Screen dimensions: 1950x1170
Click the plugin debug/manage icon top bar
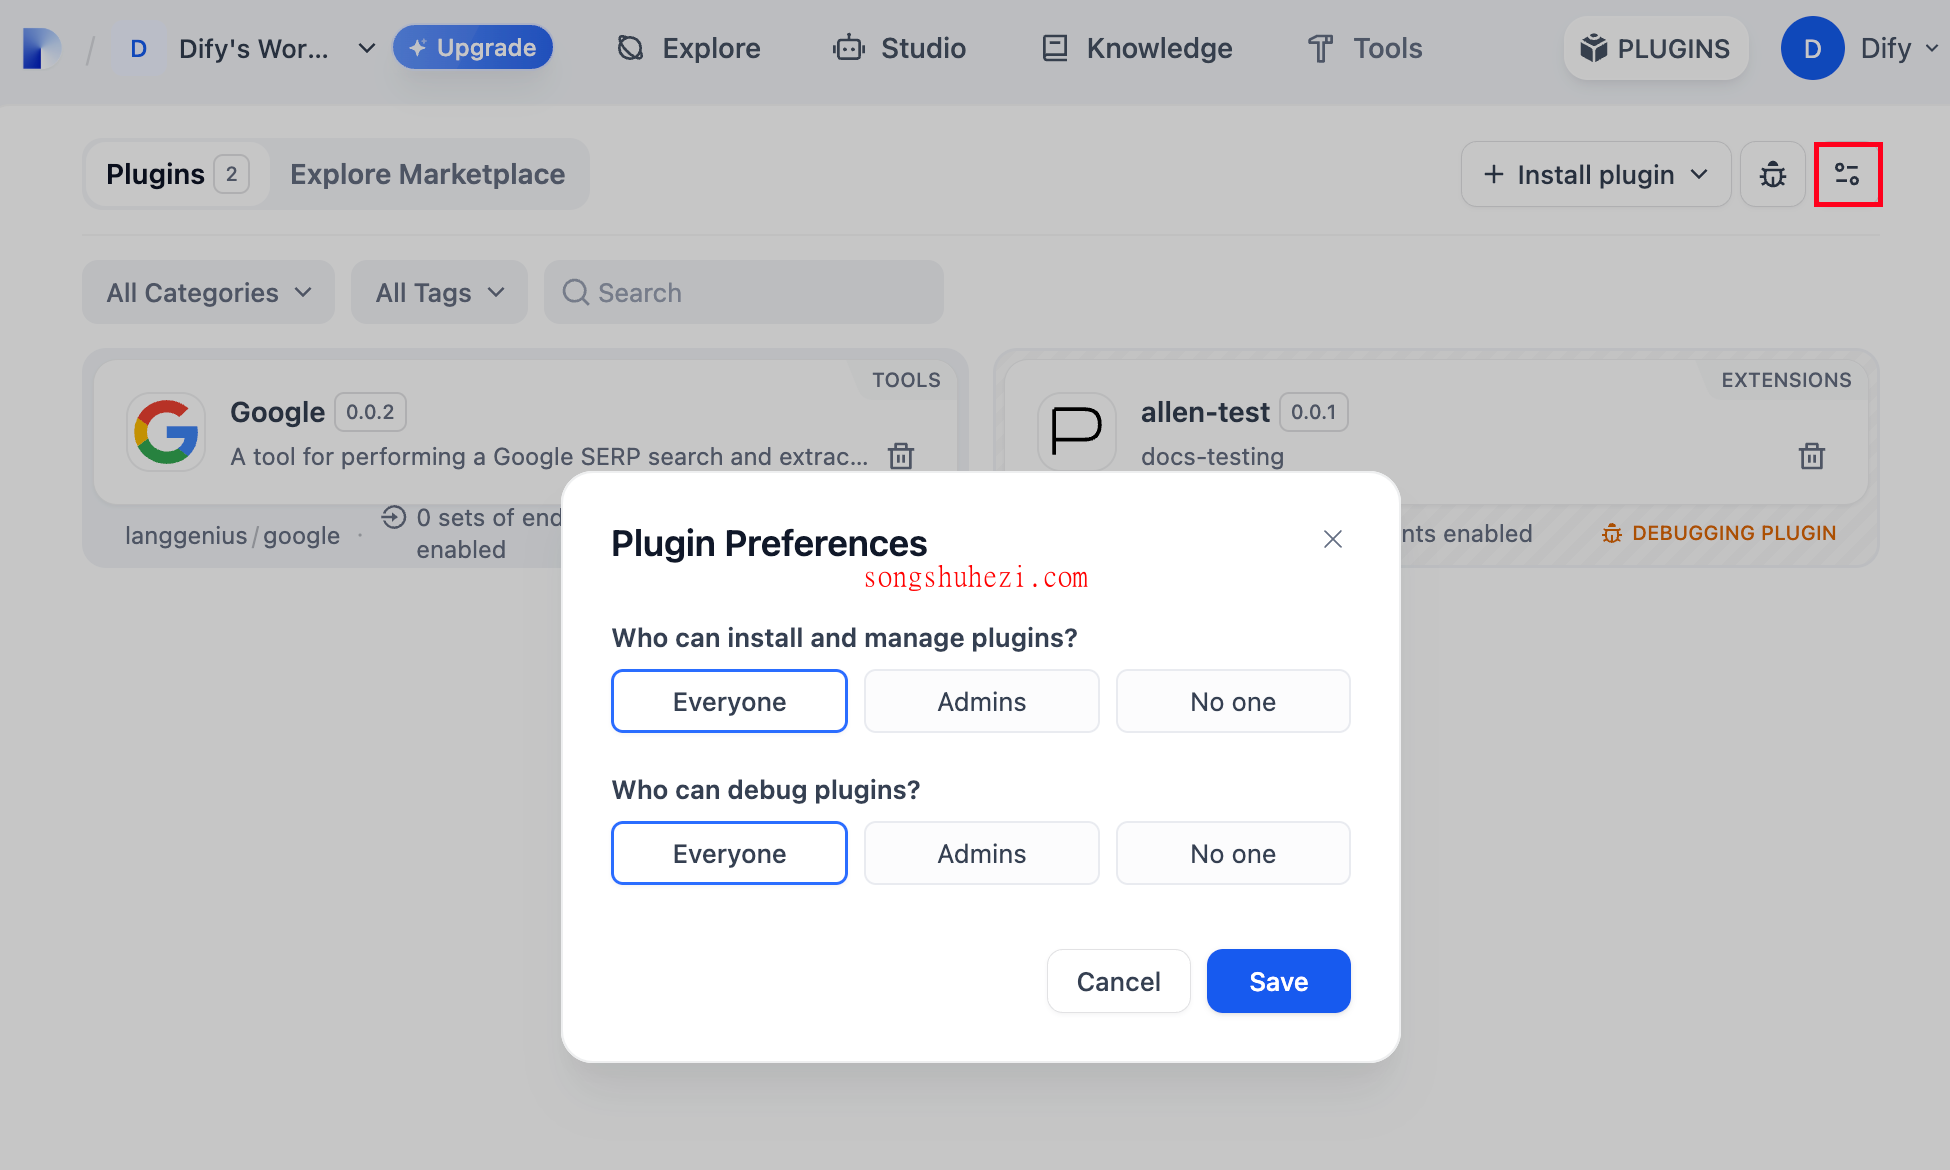1848,173
